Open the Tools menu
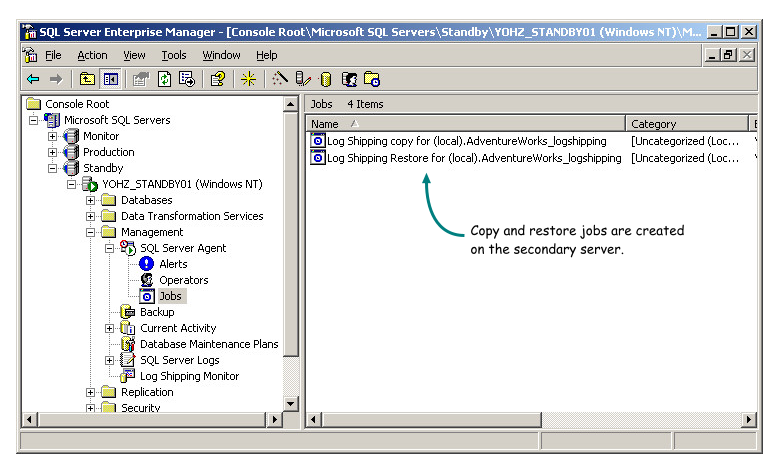 tap(174, 55)
